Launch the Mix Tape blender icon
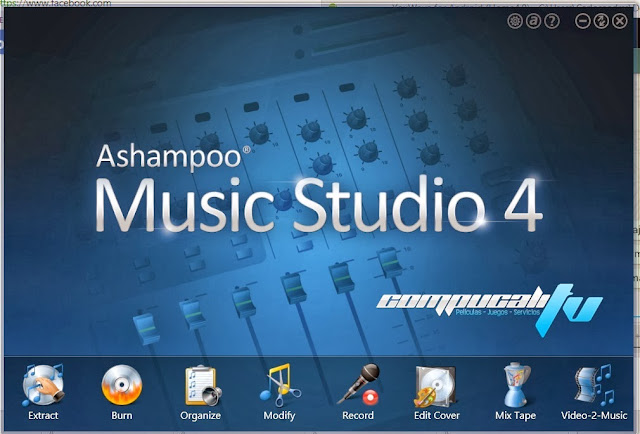The width and height of the screenshot is (640, 434). tap(515, 385)
